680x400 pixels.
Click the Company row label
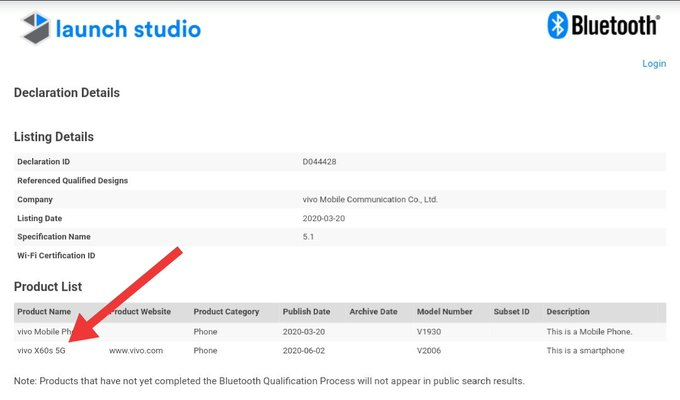pyautogui.click(x=35, y=200)
